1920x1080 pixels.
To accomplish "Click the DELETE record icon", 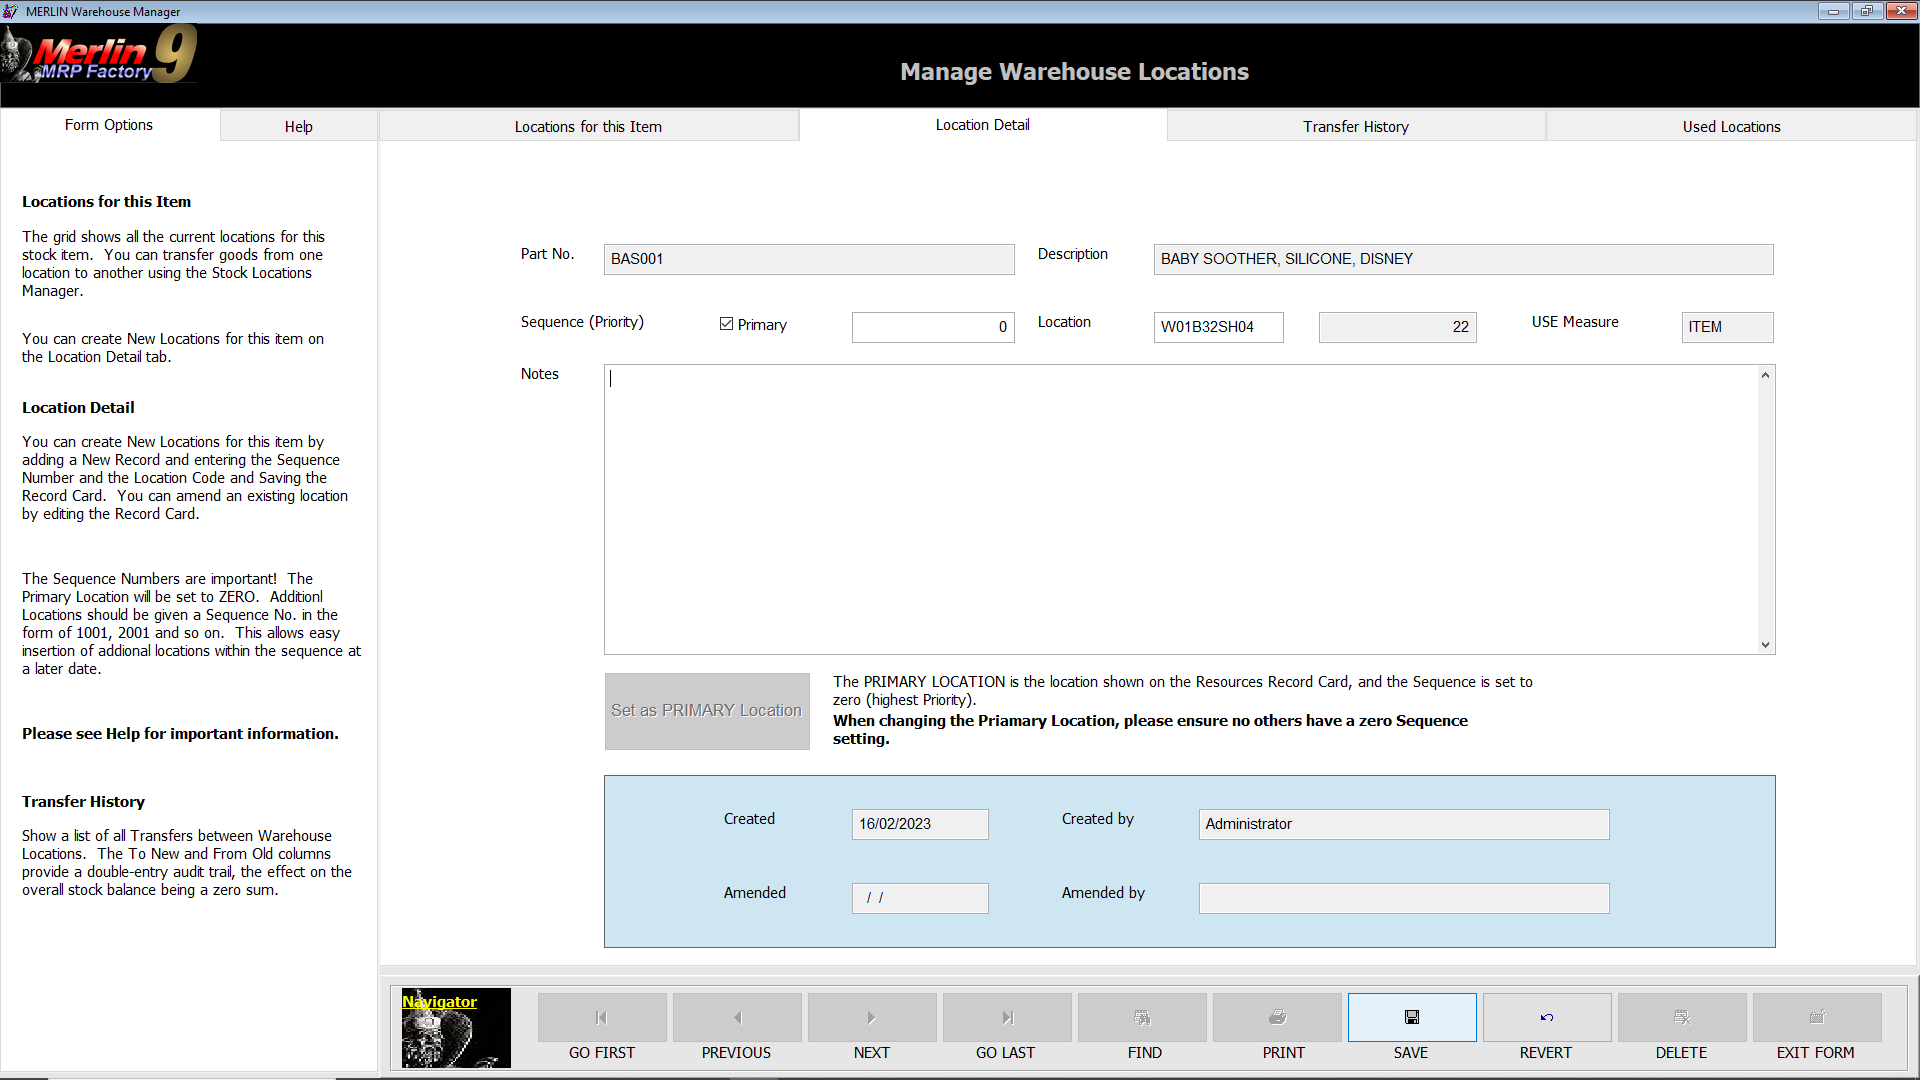I will coord(1682,1017).
